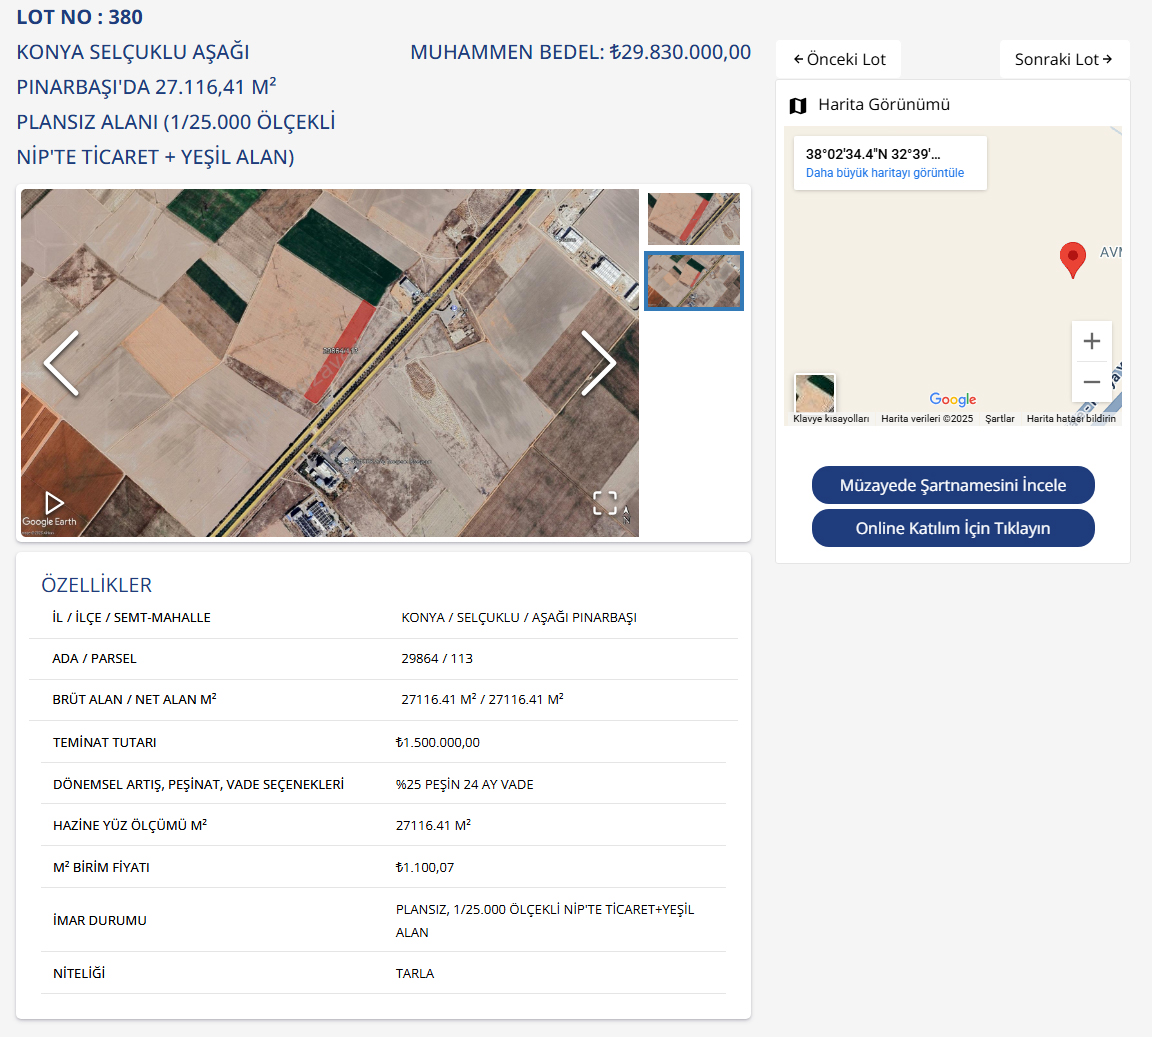
Task: Select NİTELİĞİ value TARLA
Action: (x=414, y=973)
